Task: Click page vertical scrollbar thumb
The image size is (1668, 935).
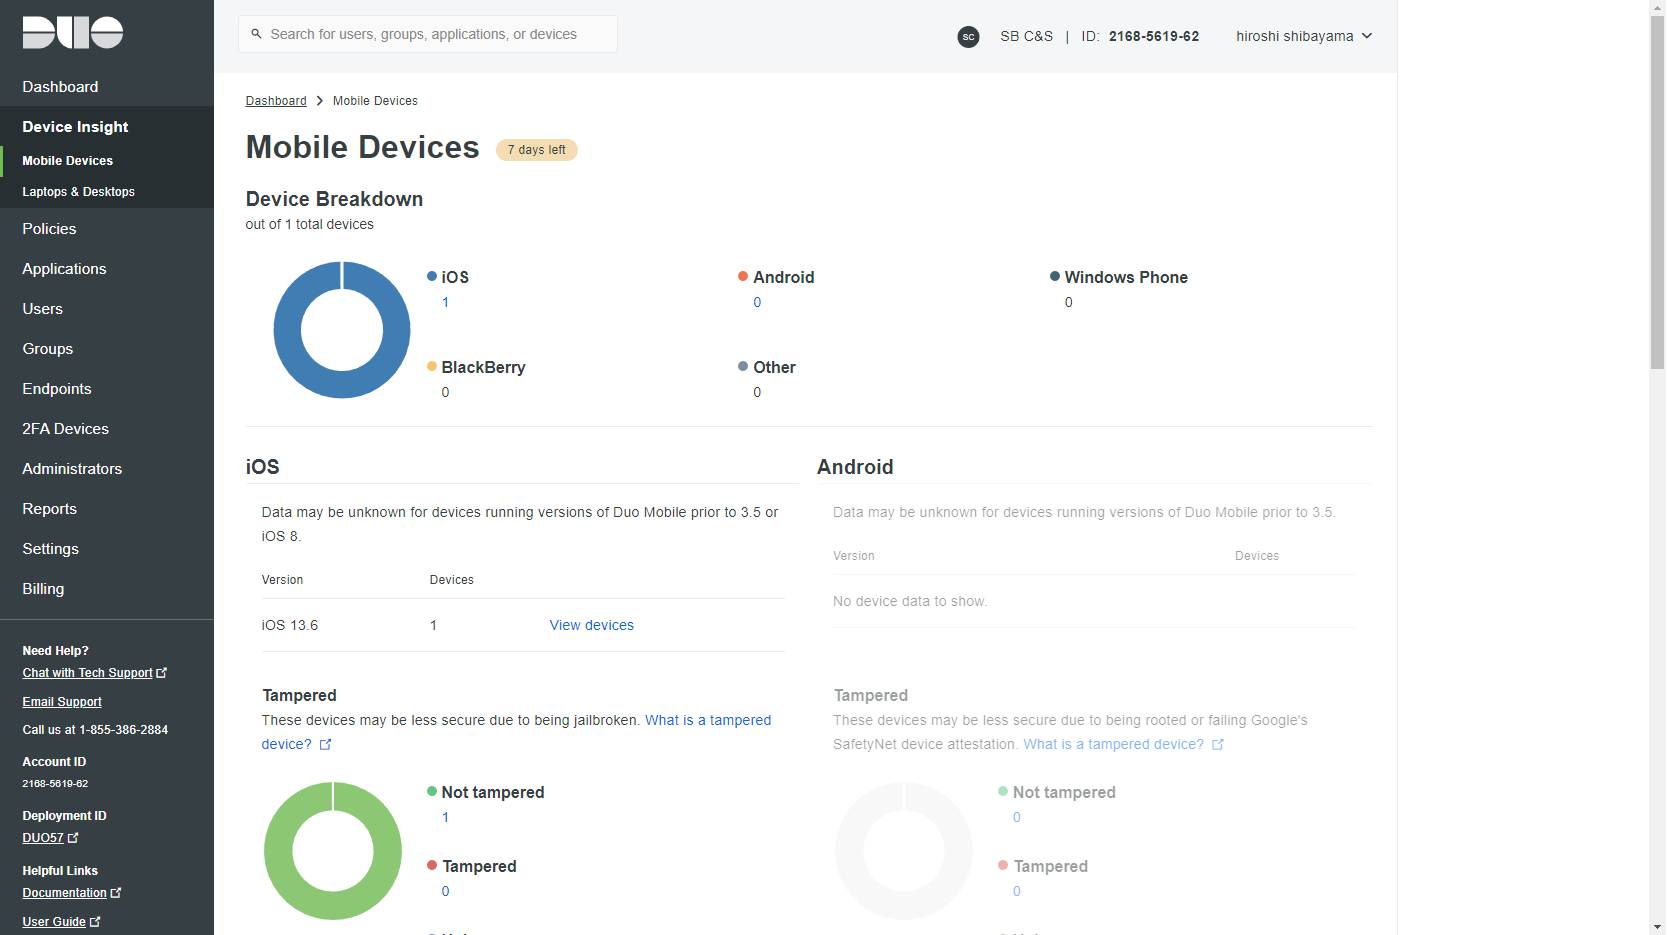Action: 1657,193
